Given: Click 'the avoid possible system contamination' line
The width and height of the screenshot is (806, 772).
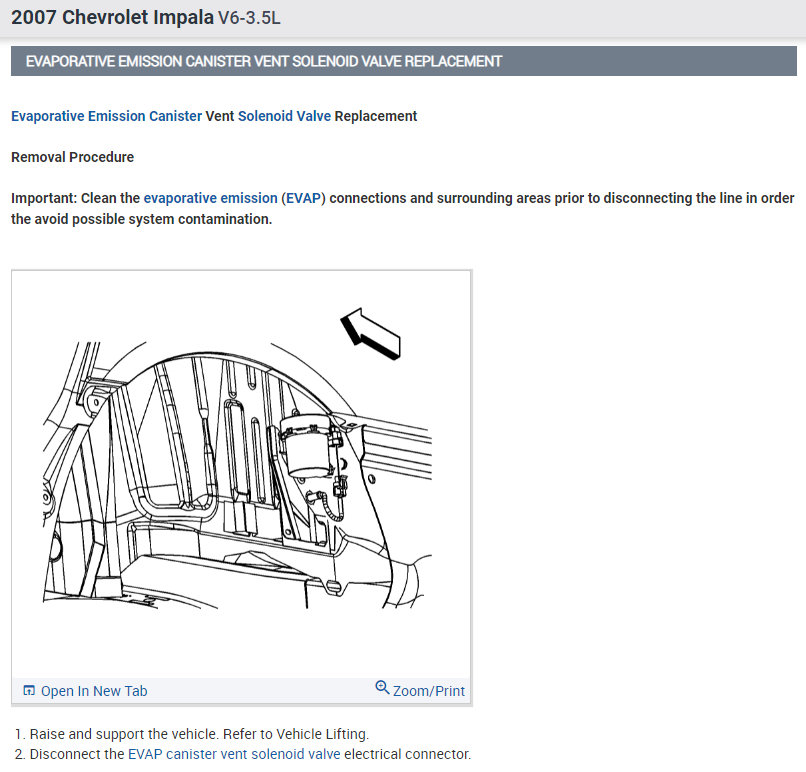Looking at the screenshot, I should pyautogui.click(x=141, y=219).
